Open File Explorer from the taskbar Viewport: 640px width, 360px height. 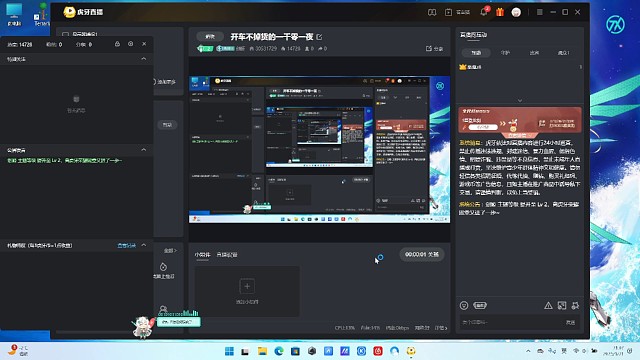point(262,351)
